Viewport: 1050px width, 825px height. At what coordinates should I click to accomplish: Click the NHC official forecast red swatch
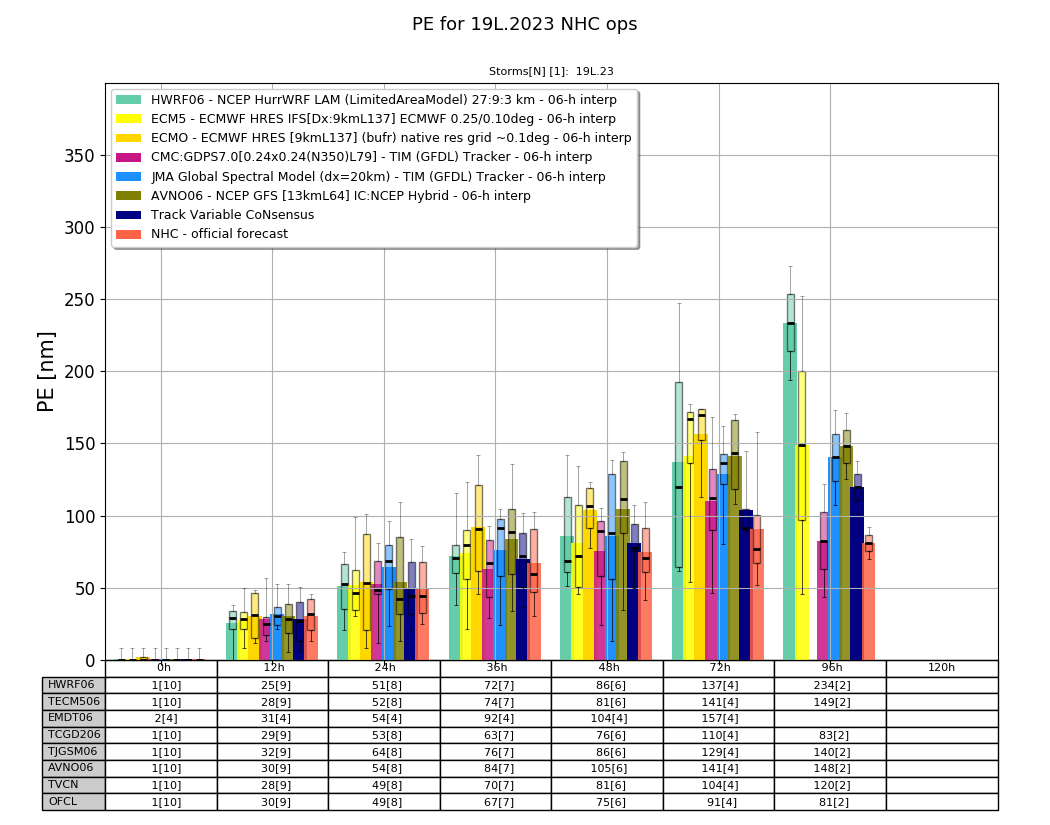(x=129, y=234)
